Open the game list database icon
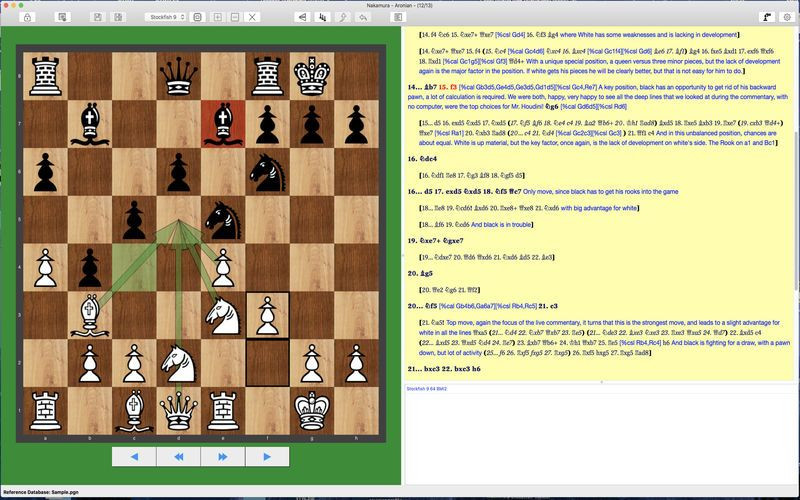 click(62, 17)
